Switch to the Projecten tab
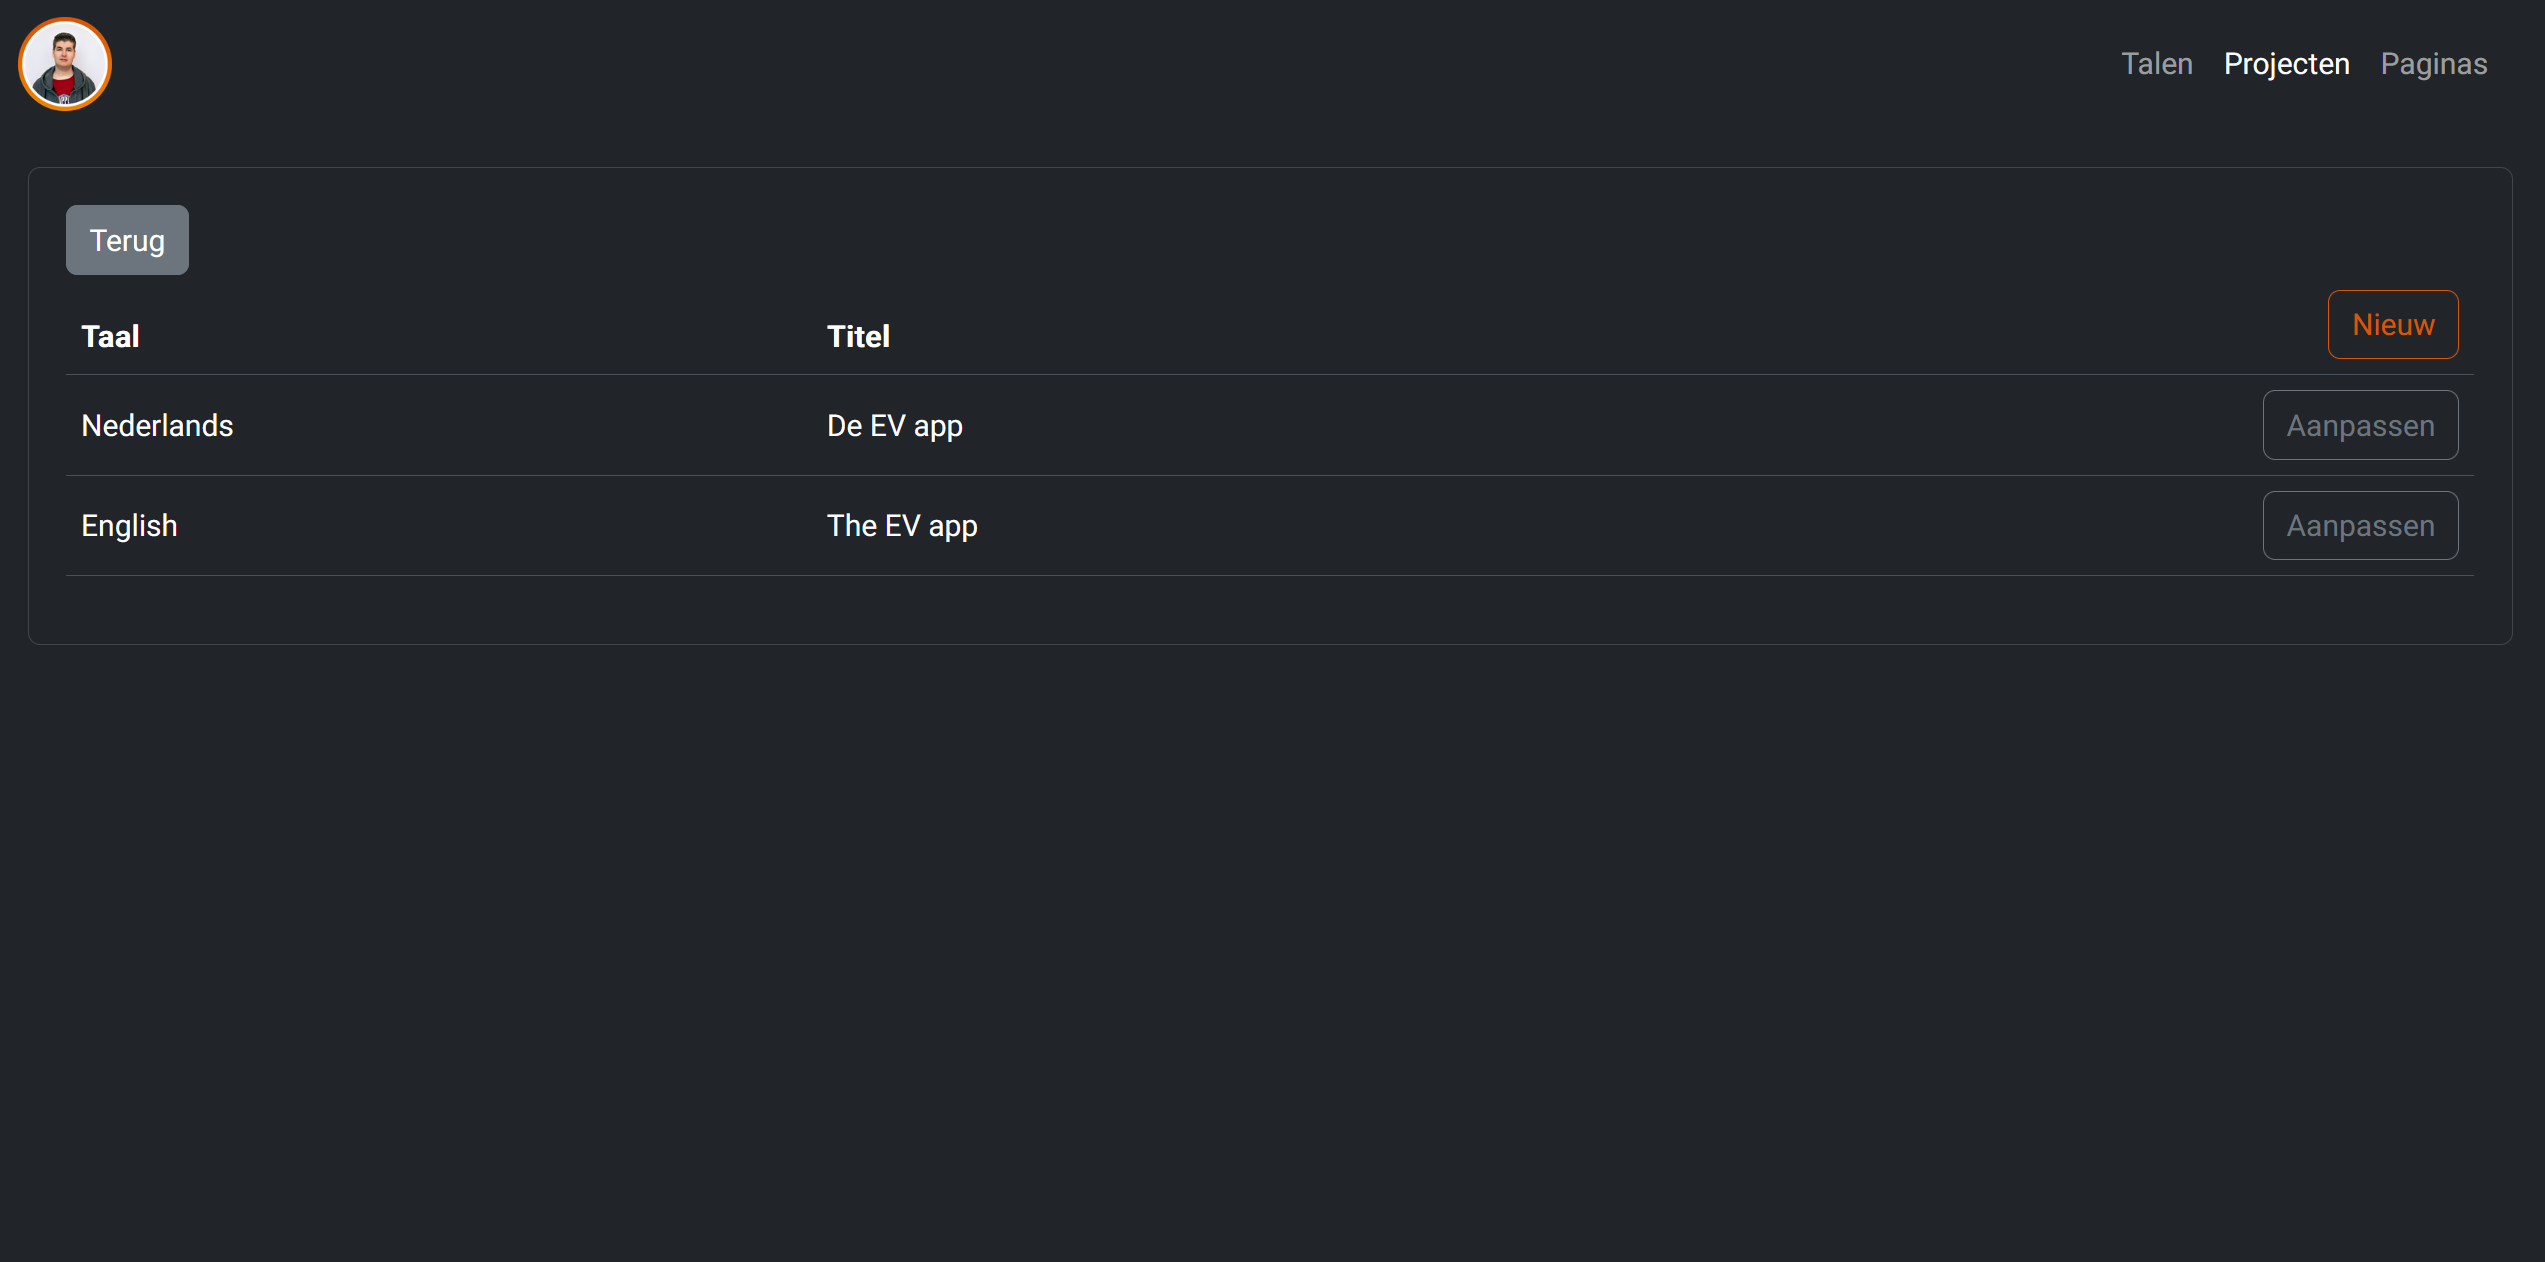Screen dimensions: 2545x1262 pyautogui.click(x=2286, y=64)
